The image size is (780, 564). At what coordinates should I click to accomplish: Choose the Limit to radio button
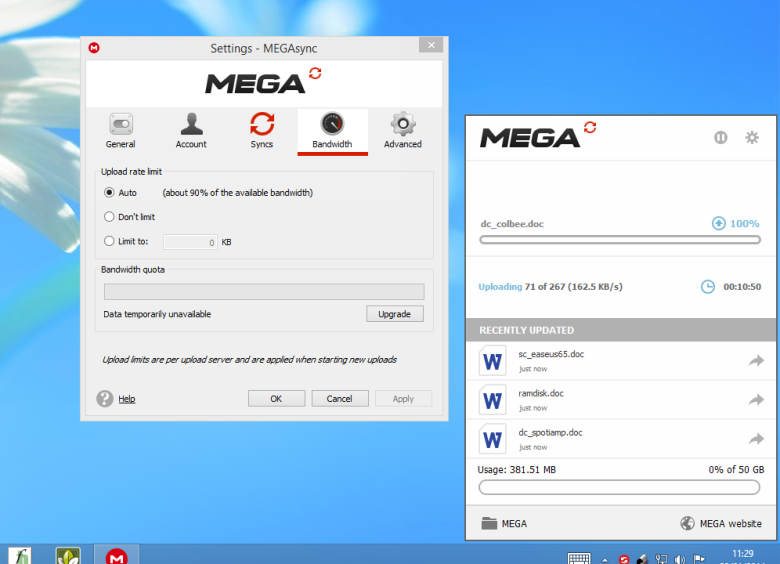[x=110, y=241]
